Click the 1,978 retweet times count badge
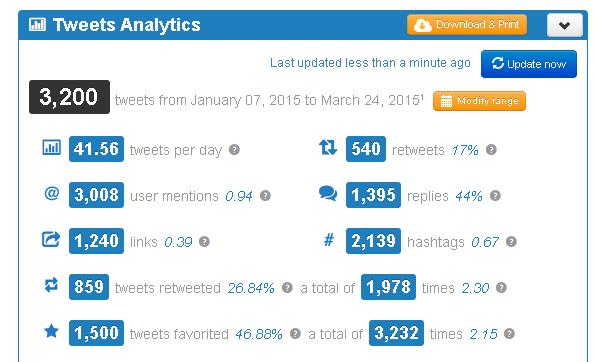This screenshot has width=595, height=362. click(x=388, y=287)
